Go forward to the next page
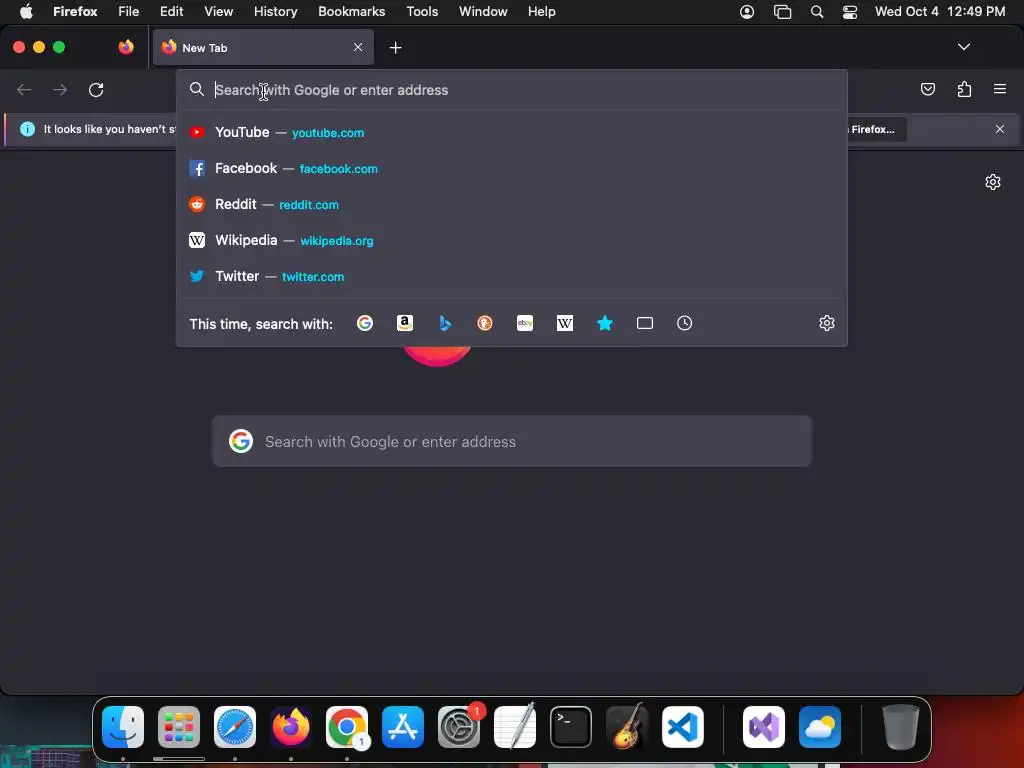This screenshot has width=1024, height=768. [60, 89]
